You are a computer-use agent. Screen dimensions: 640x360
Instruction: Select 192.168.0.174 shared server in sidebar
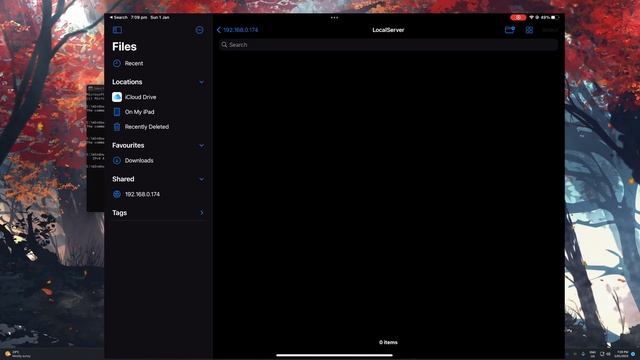(x=136, y=194)
